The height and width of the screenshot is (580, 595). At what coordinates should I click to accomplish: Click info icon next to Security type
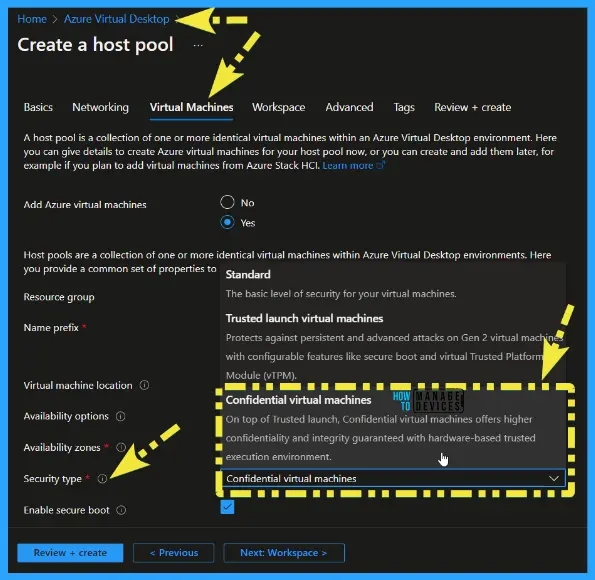pyautogui.click(x=102, y=479)
